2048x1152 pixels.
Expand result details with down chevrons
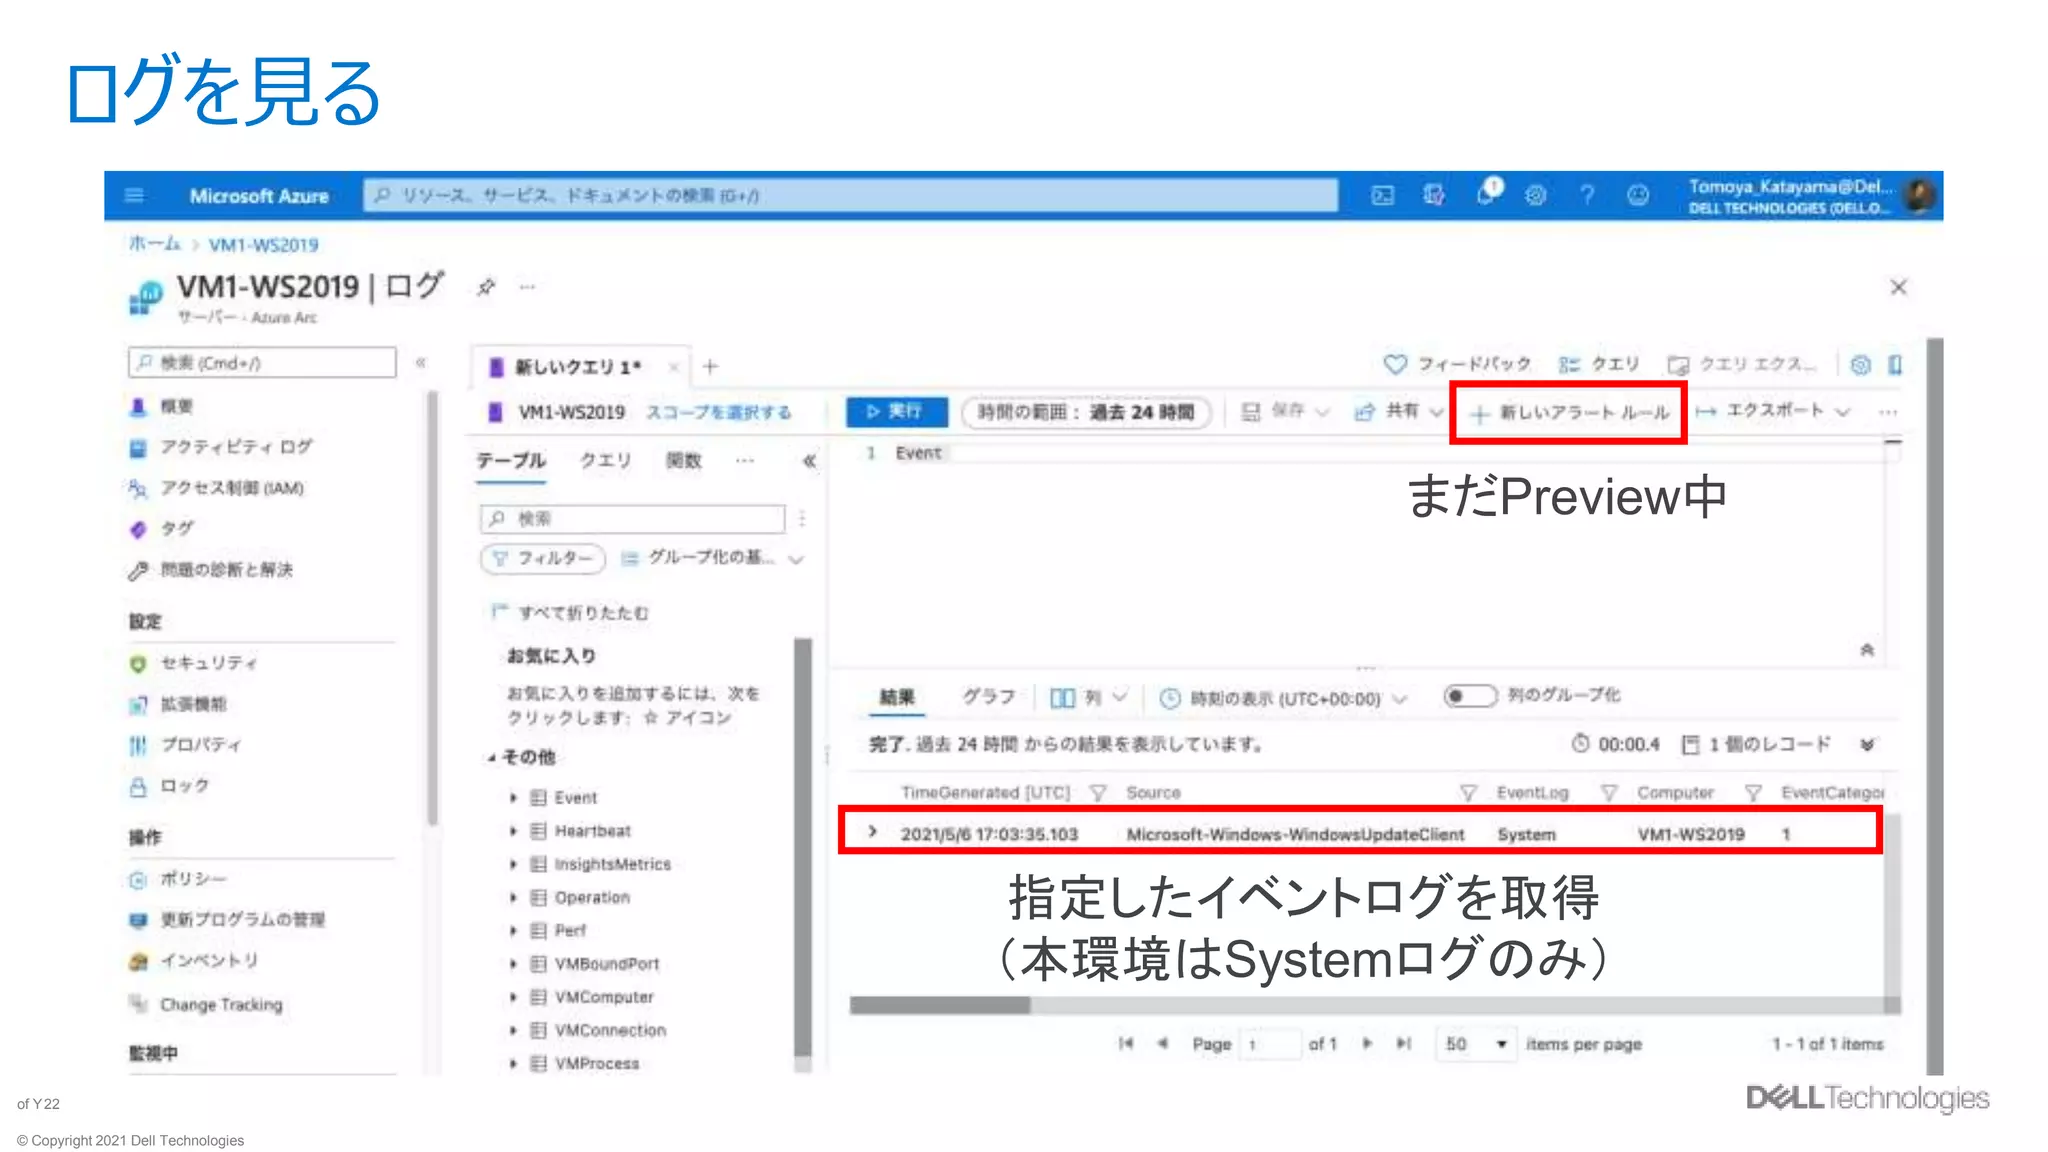(x=1867, y=744)
